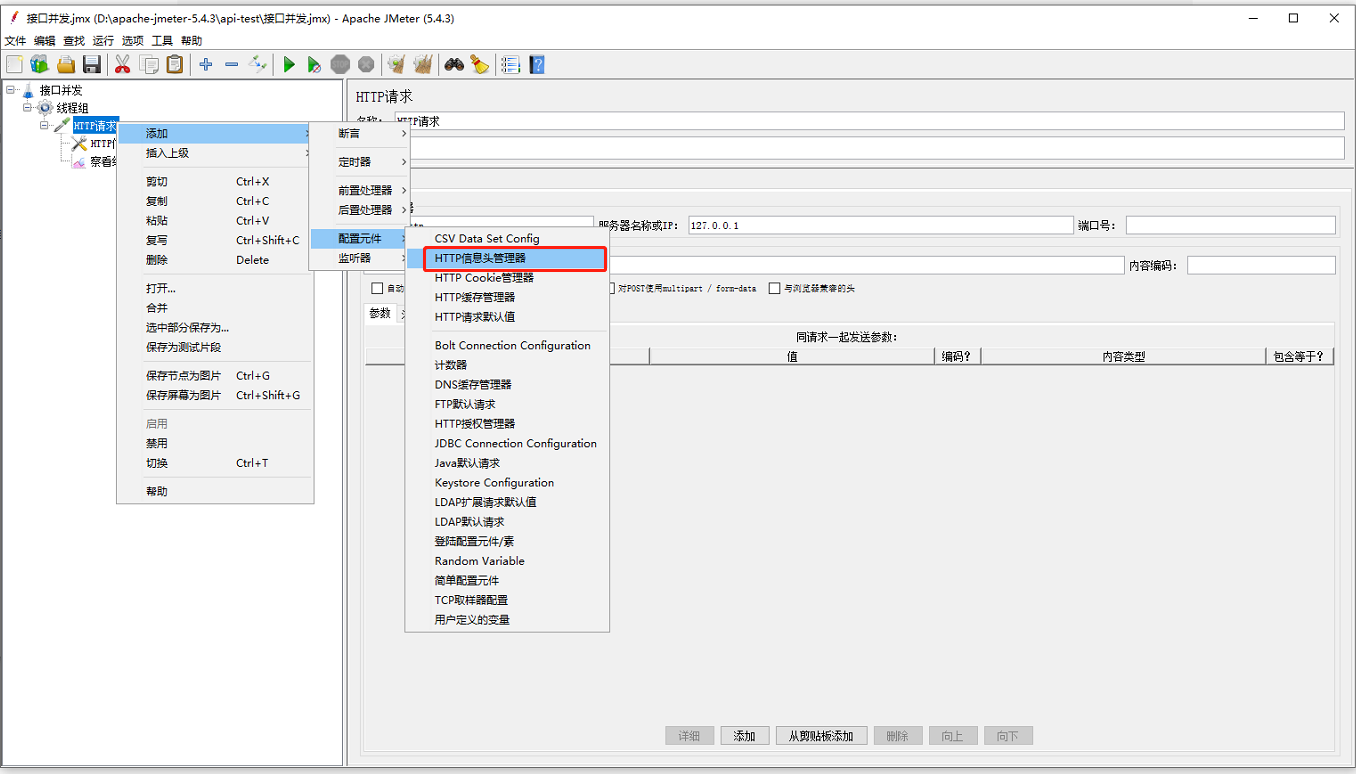Image resolution: width=1356 pixels, height=774 pixels.
Task: Click the Clear results broom-gear icon
Action: (397, 65)
